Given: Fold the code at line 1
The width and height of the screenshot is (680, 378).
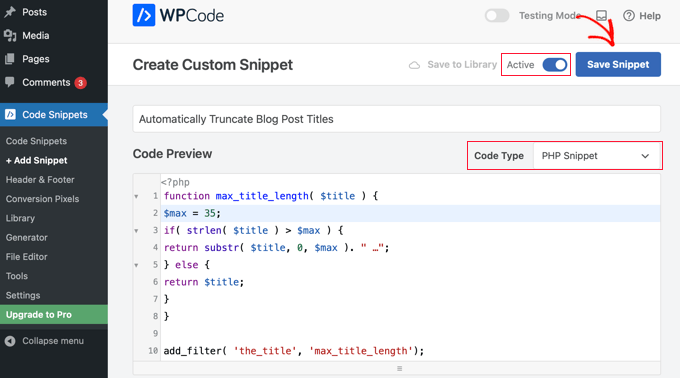Looking at the screenshot, I should click(136, 196).
